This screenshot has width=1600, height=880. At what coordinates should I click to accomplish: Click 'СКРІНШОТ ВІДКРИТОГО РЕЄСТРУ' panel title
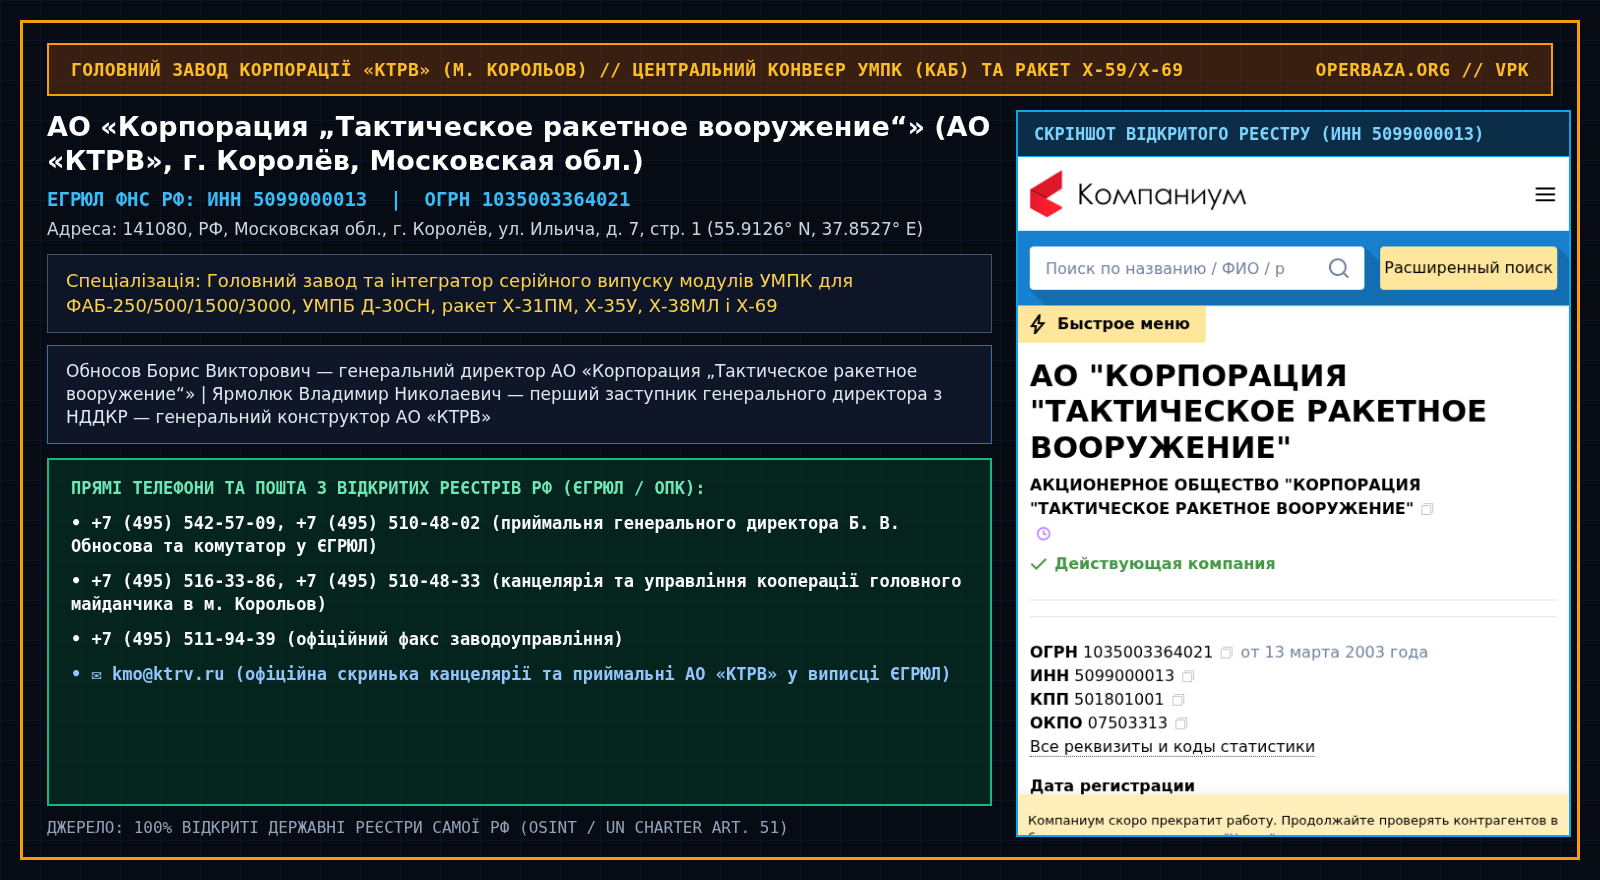click(1258, 134)
